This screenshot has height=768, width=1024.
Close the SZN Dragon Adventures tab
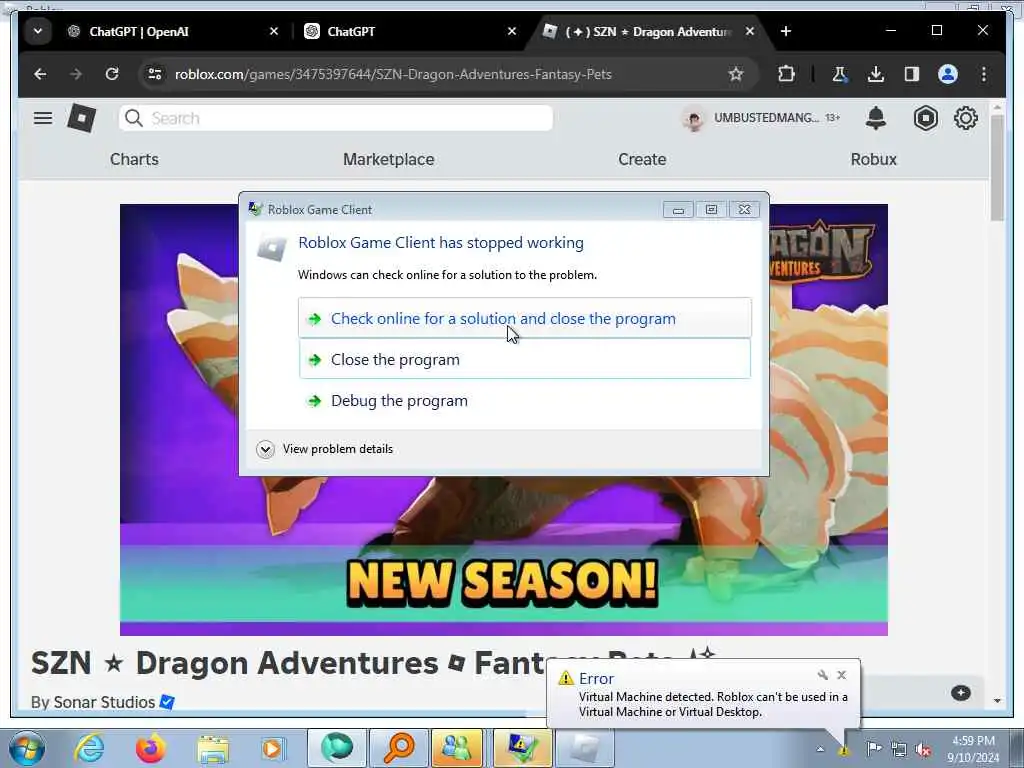pos(750,31)
